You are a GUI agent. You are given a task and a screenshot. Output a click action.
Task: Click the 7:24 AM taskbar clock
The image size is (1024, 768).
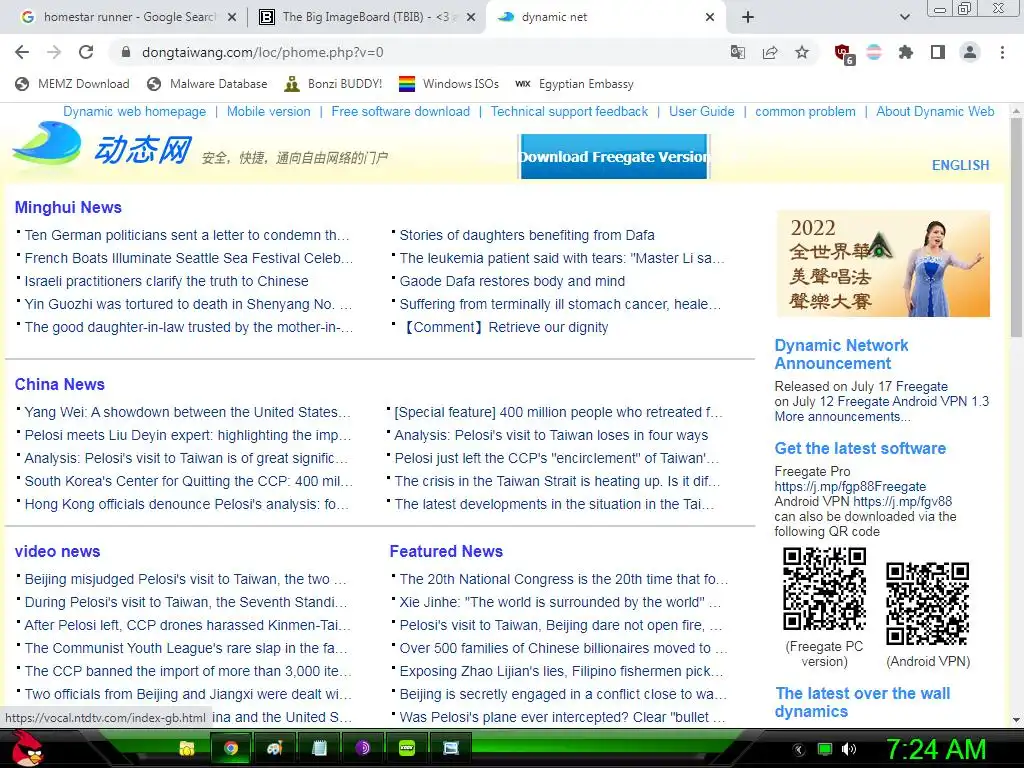936,750
